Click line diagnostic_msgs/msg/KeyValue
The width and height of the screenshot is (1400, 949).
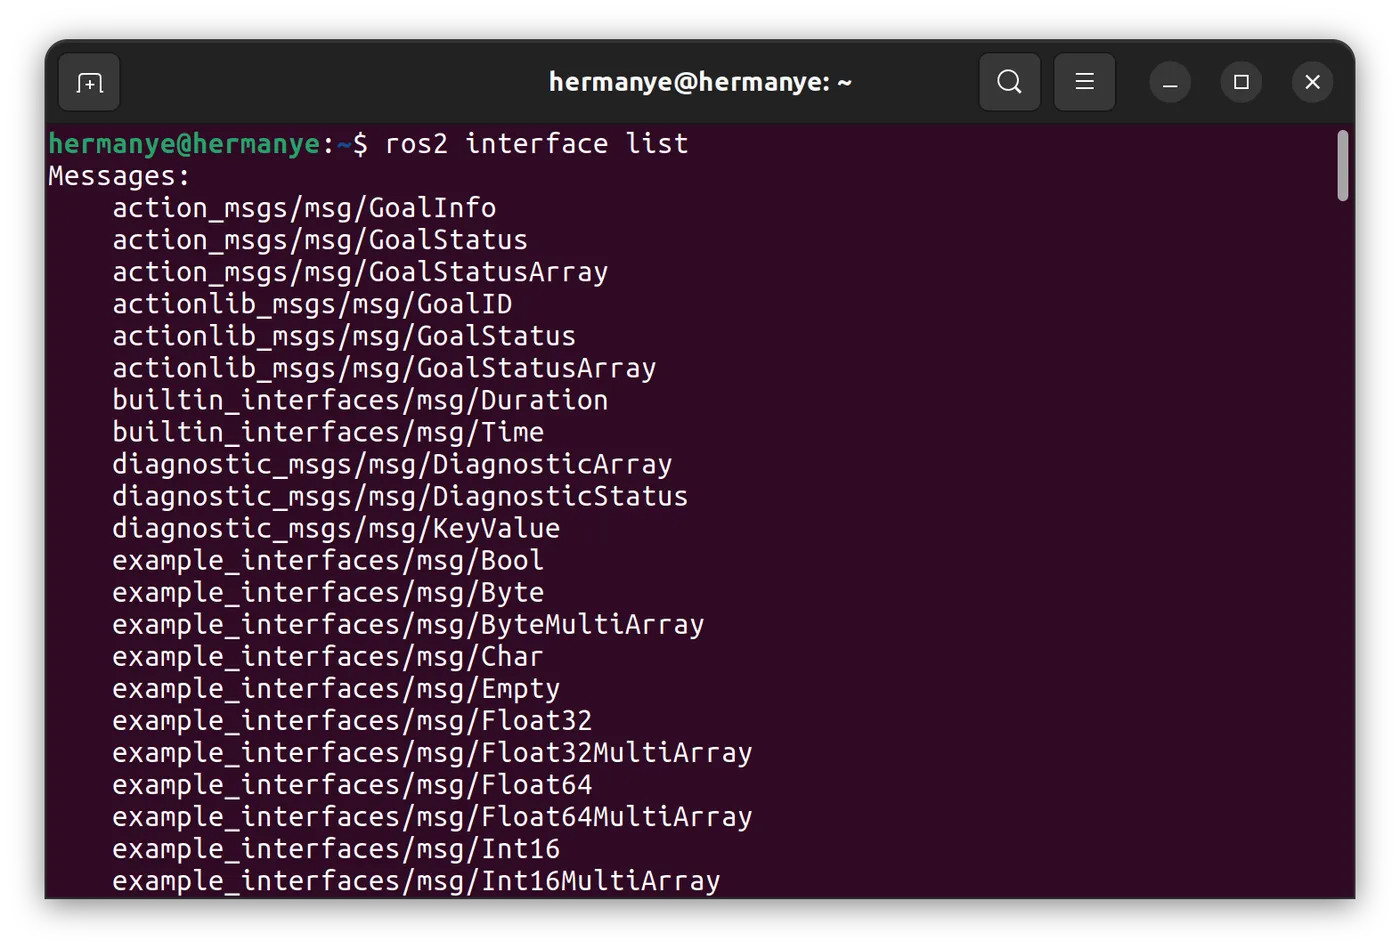point(336,528)
